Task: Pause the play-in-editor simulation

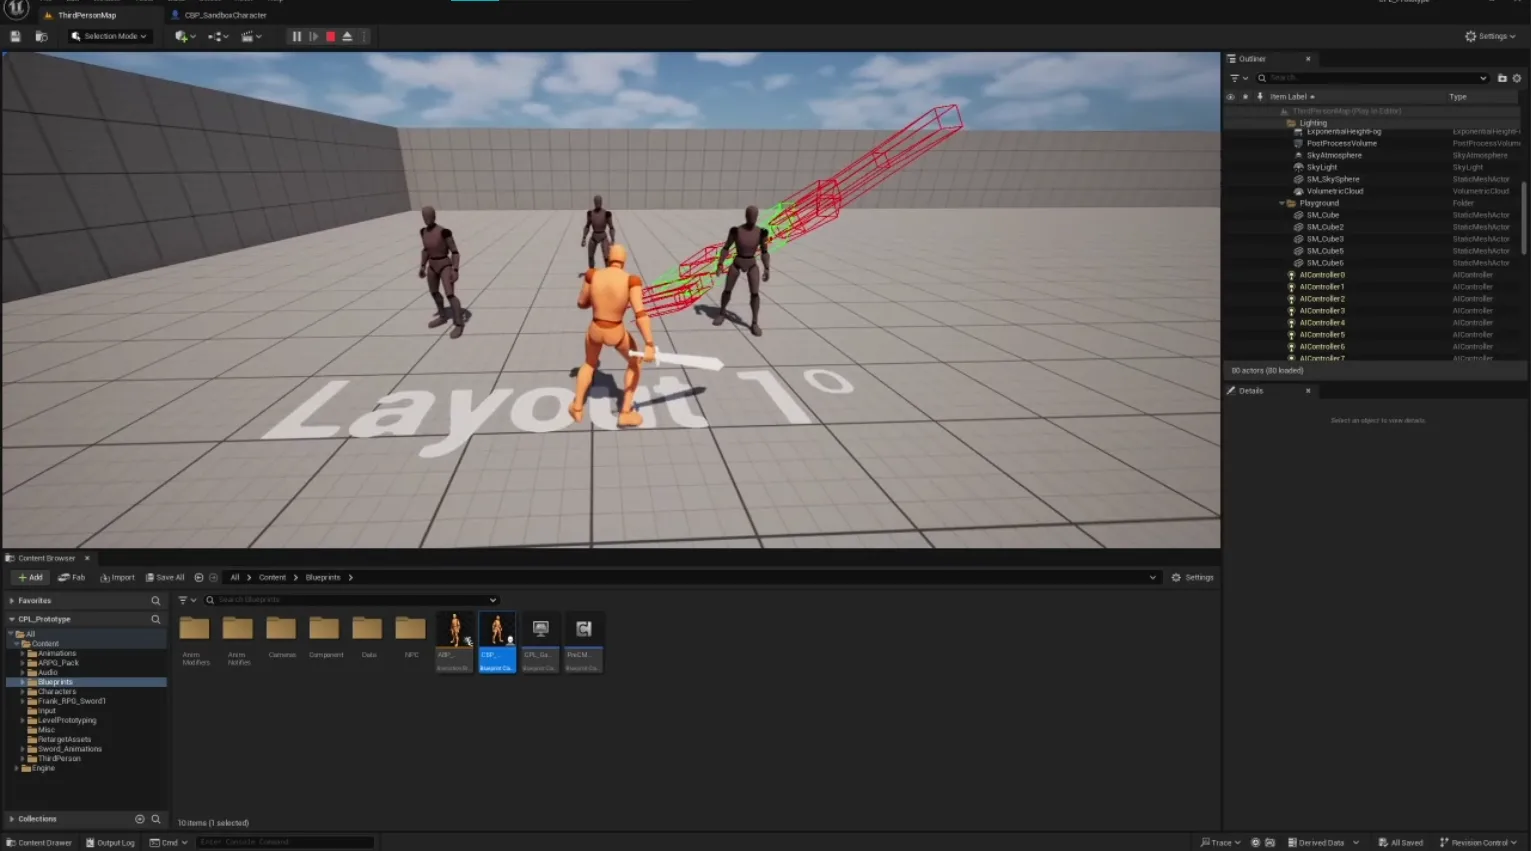Action: pyautogui.click(x=296, y=36)
